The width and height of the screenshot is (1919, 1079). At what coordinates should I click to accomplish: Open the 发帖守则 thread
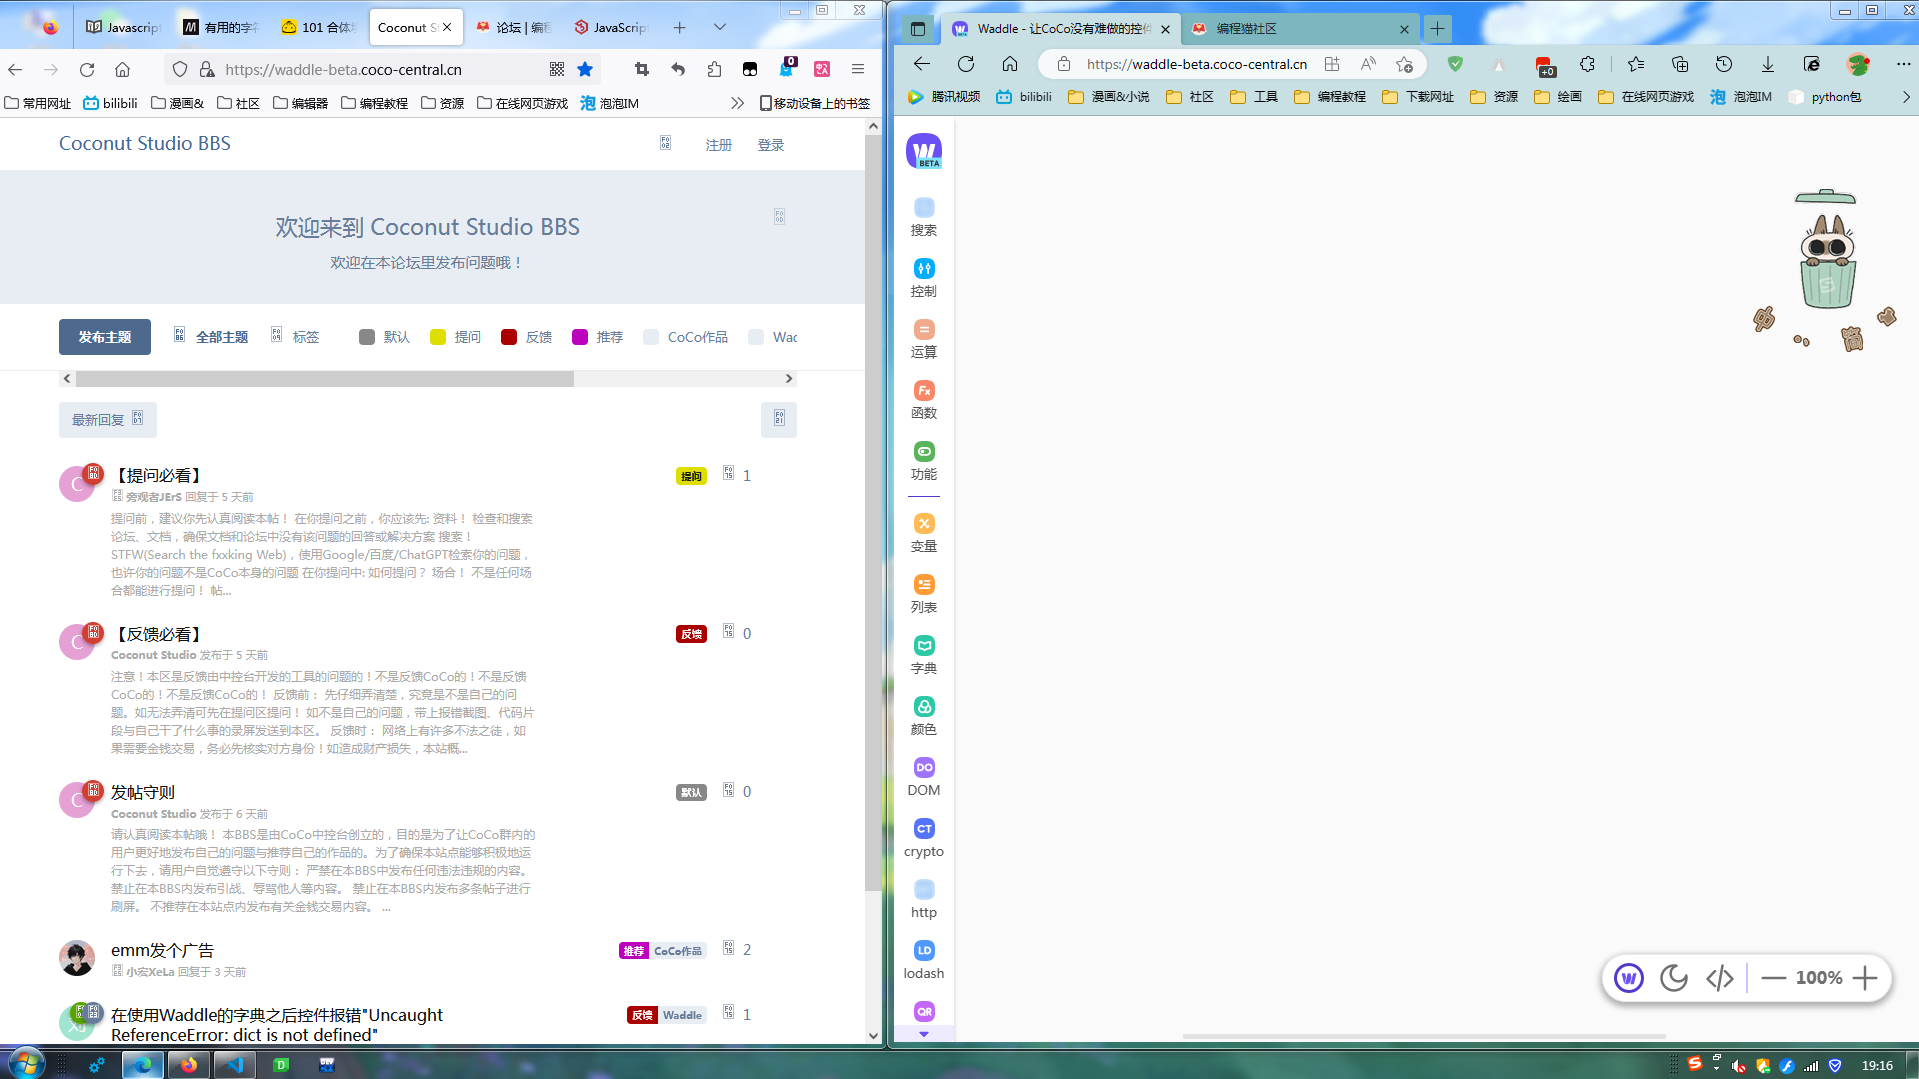tap(143, 792)
